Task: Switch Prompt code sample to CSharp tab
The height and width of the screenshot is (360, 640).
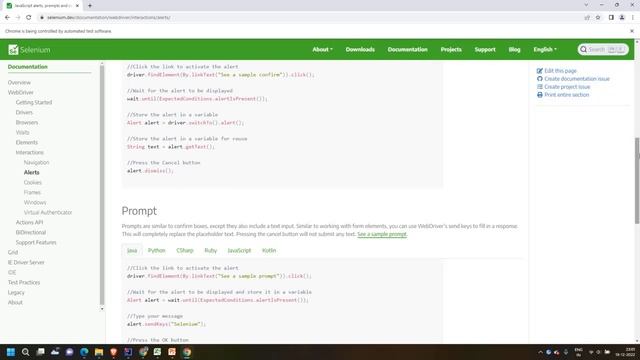Action: click(x=184, y=250)
